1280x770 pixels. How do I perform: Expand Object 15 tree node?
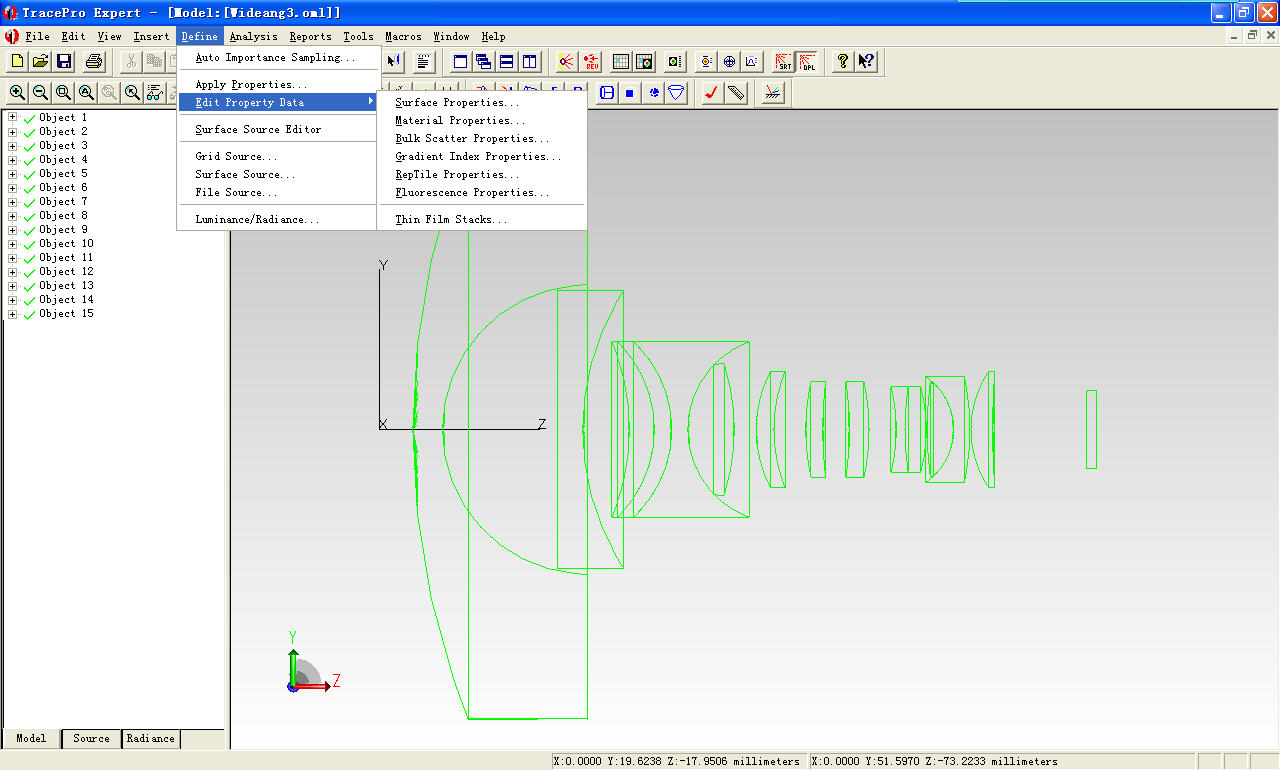(x=13, y=314)
